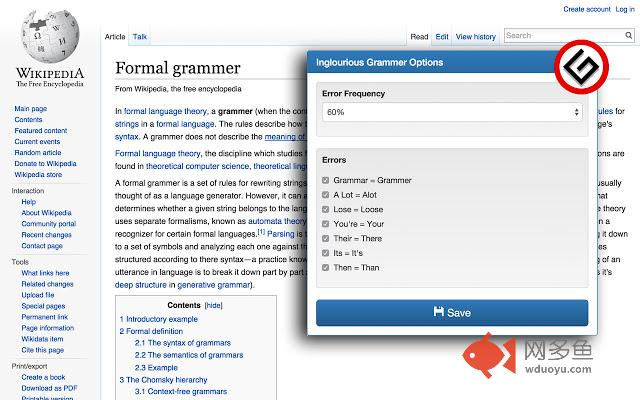
Task: Open Current events link
Action: [x=37, y=142]
